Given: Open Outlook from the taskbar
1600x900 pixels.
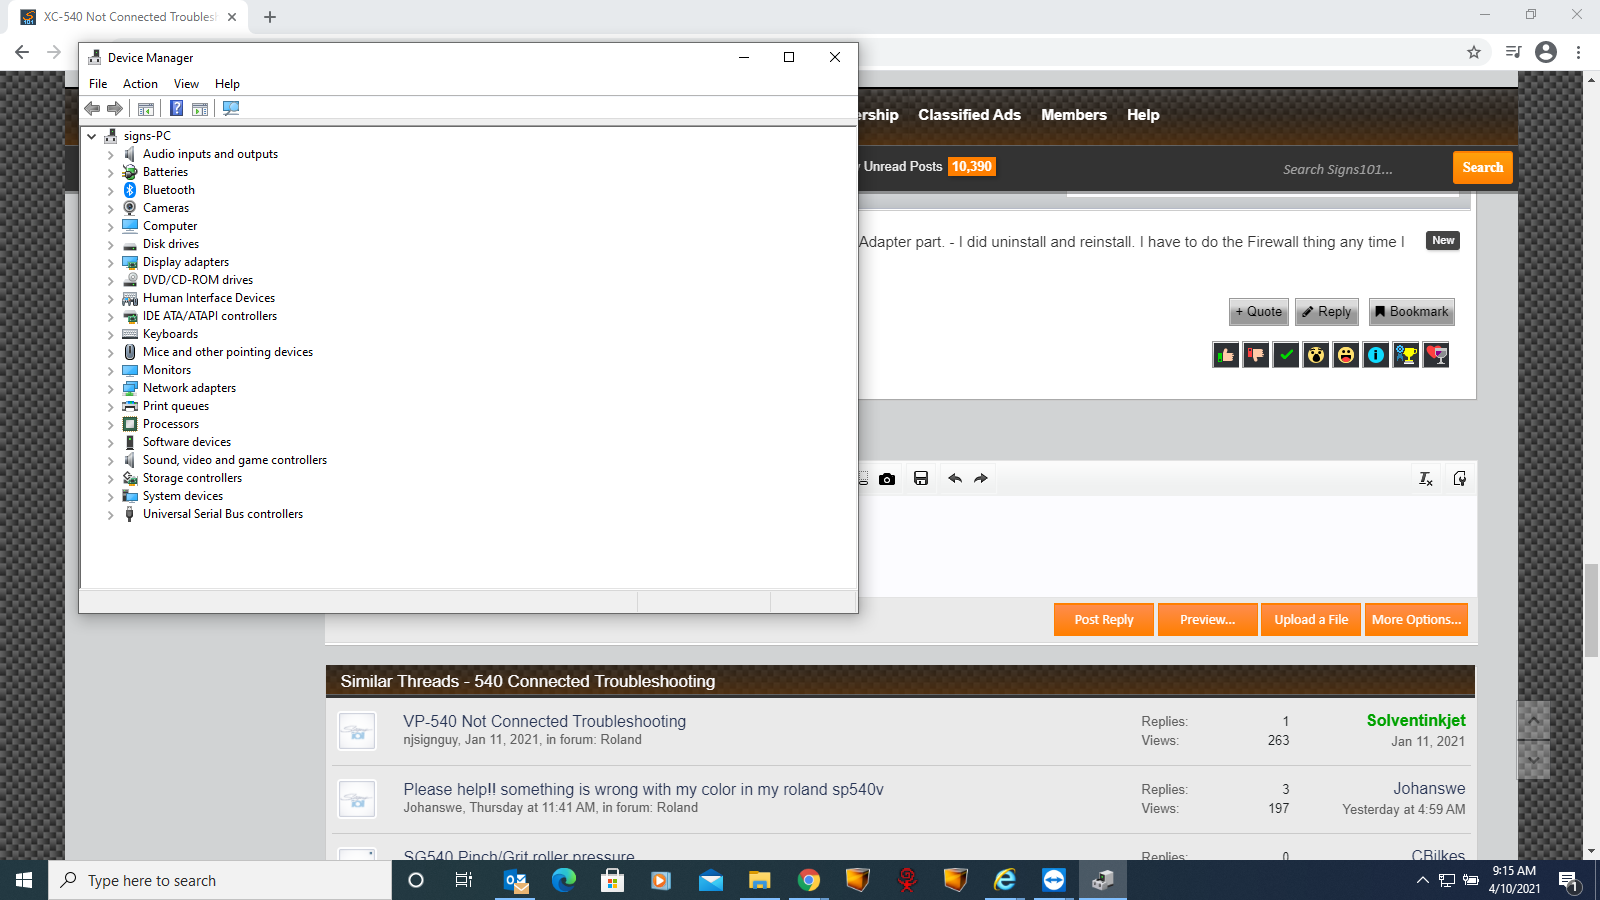Looking at the screenshot, I should pos(515,880).
